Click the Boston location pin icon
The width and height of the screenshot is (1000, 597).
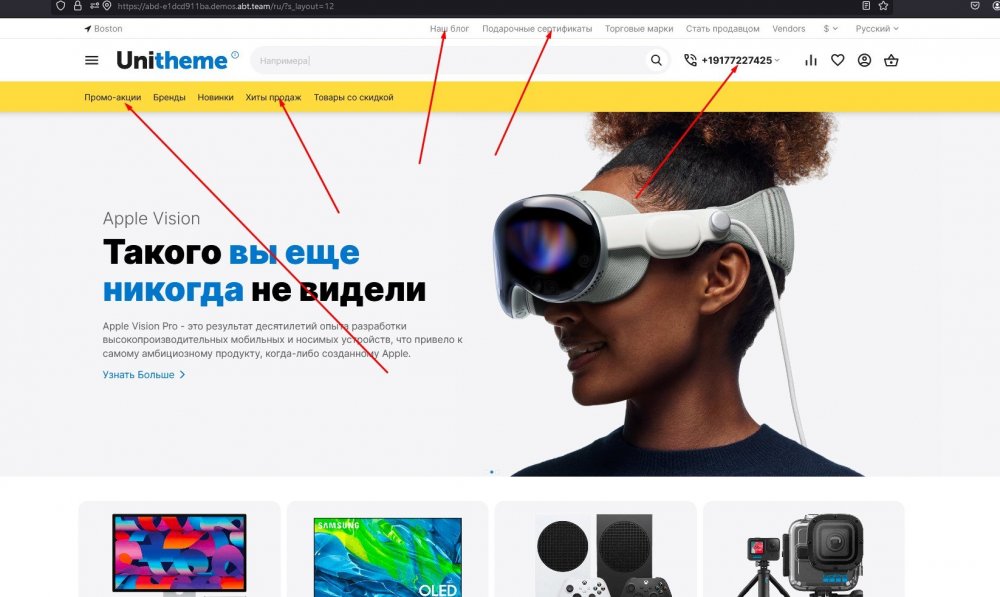pyautogui.click(x=87, y=28)
